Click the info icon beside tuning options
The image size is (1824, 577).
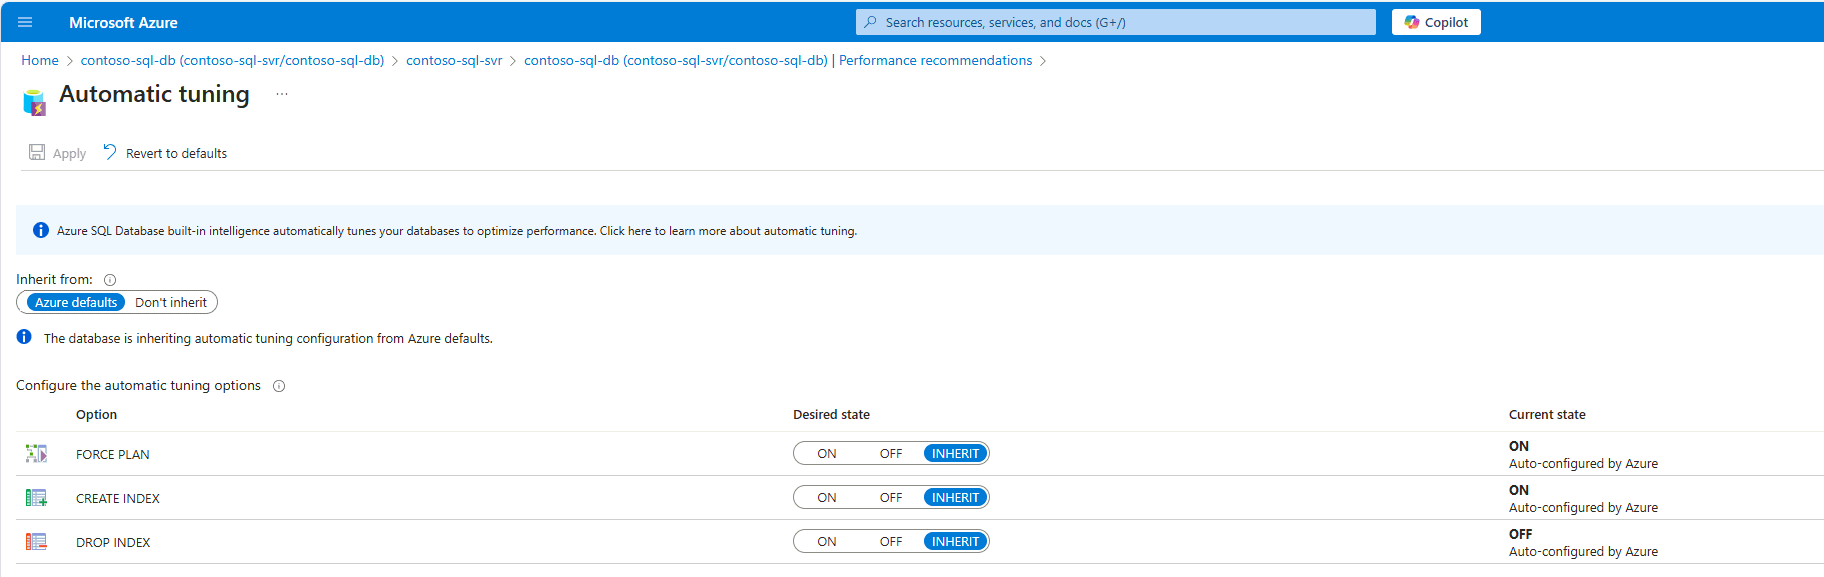(279, 386)
